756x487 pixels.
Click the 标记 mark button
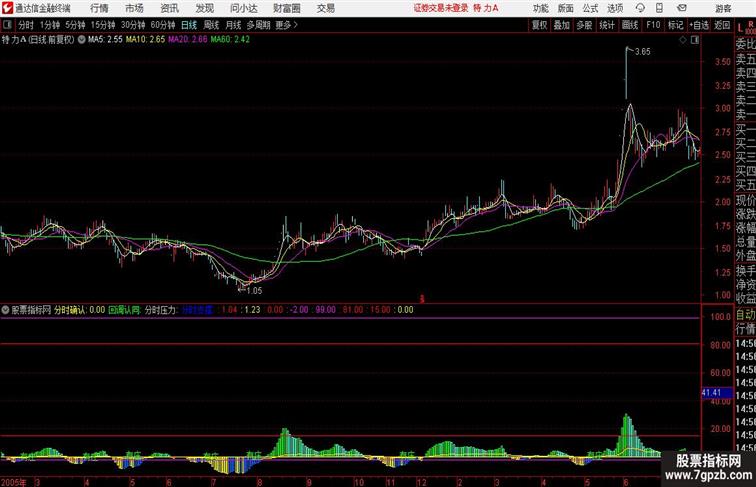tap(675, 25)
